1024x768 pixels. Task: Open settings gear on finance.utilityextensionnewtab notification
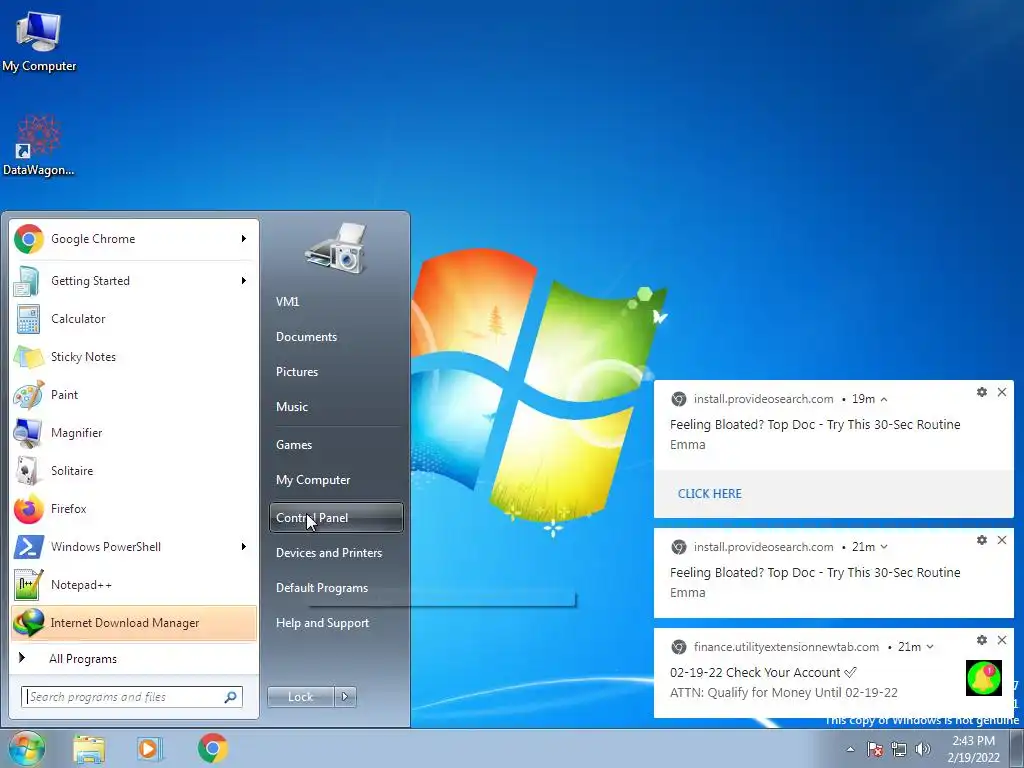[x=982, y=640]
